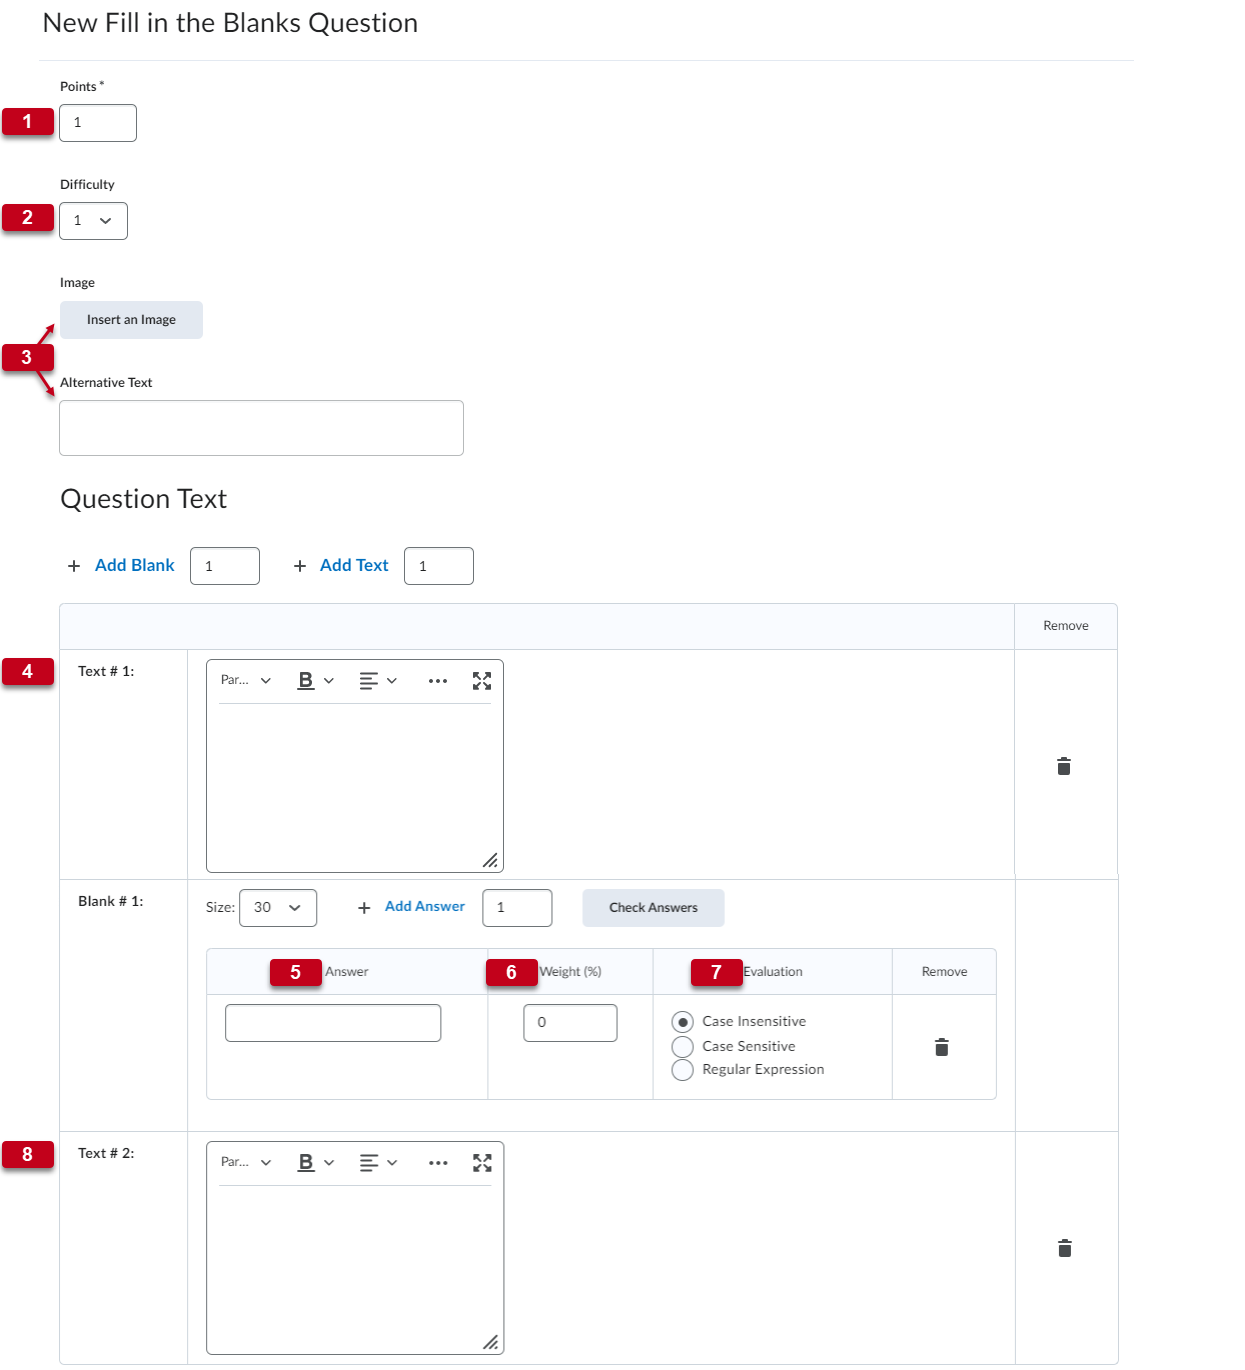
Task: Click the plus icon beside Add Answer
Action: 364,908
